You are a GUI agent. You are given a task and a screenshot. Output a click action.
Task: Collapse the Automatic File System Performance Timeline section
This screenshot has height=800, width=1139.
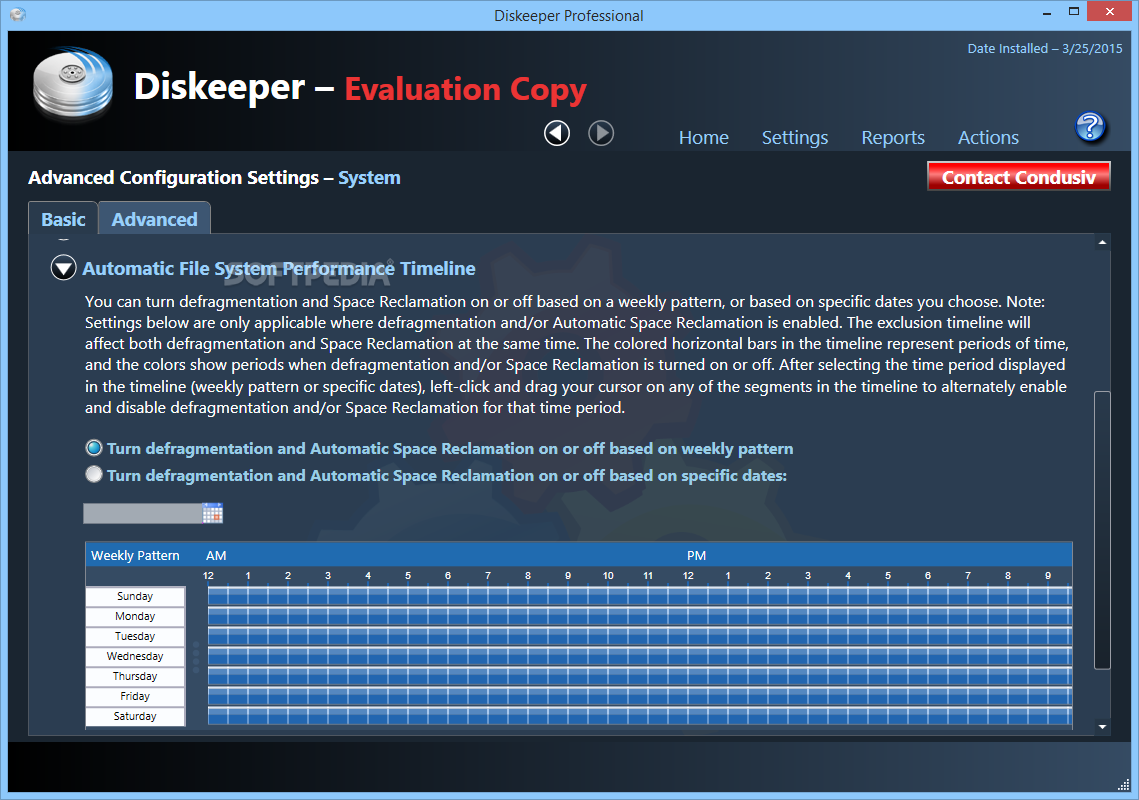coord(63,268)
